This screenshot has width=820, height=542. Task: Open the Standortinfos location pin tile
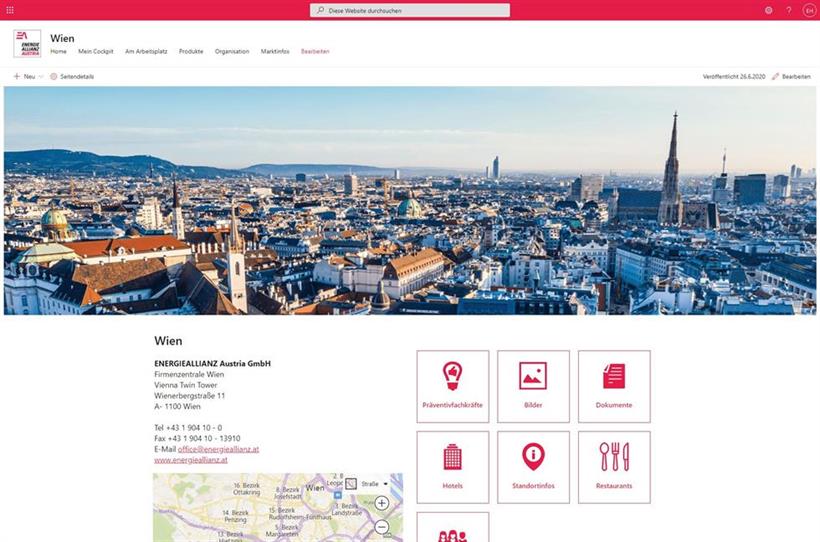pos(533,467)
